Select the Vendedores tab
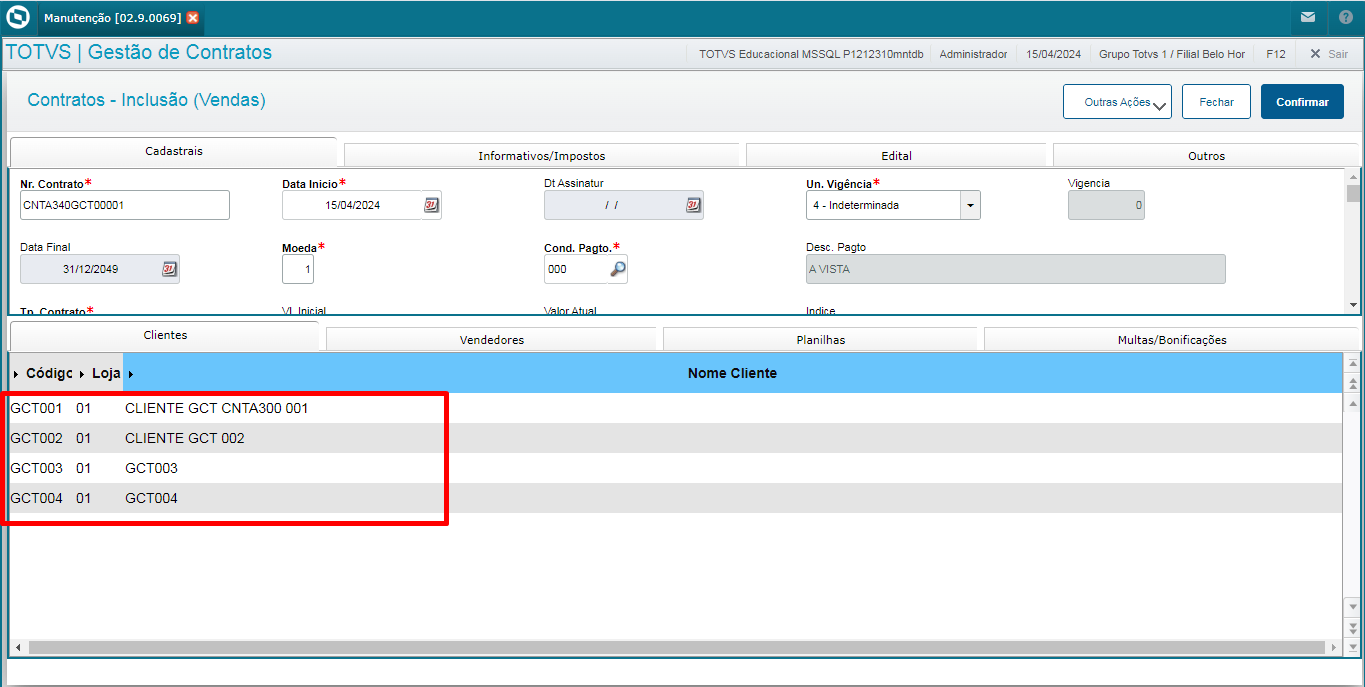The image size is (1365, 687). (491, 339)
